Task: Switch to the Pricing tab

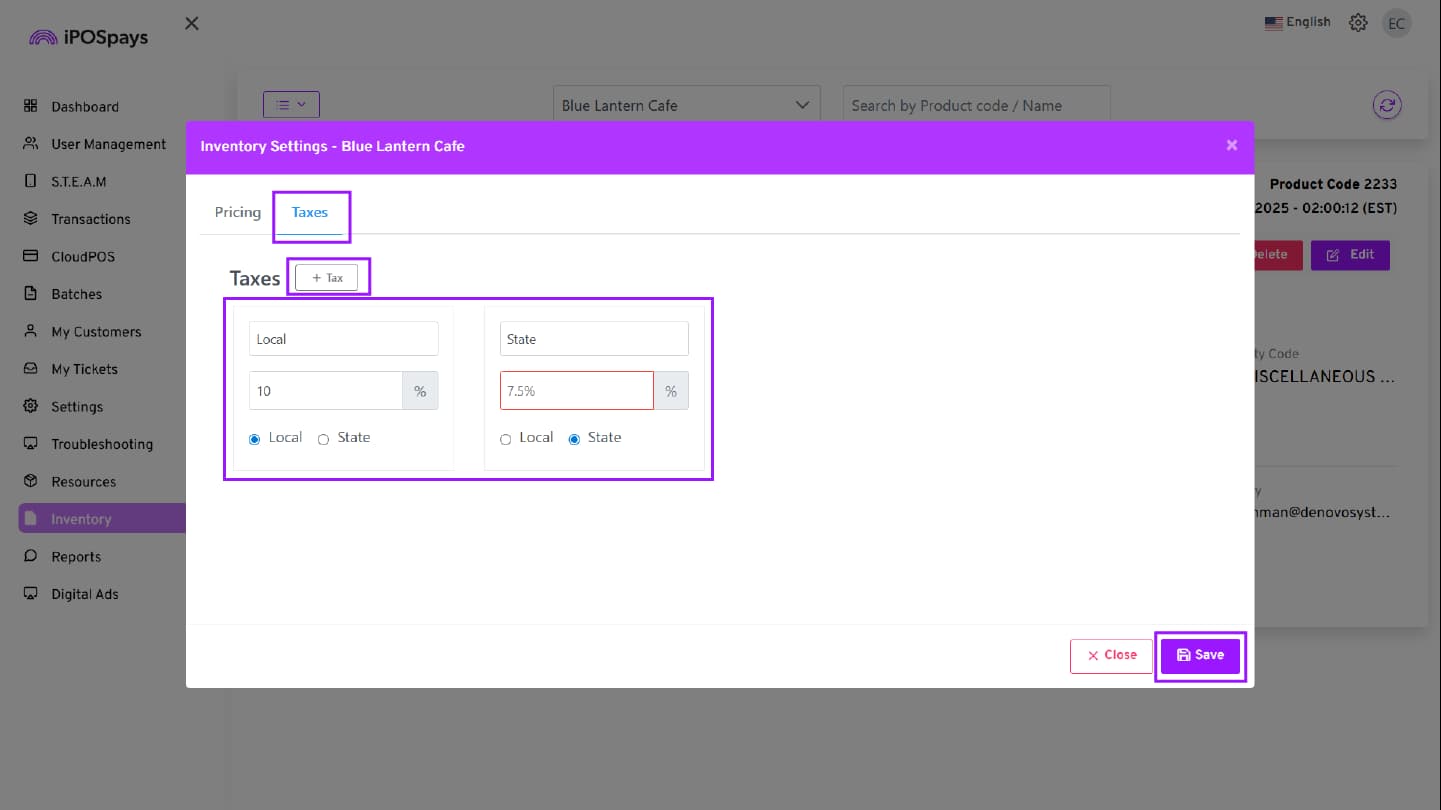Action: pyautogui.click(x=237, y=212)
